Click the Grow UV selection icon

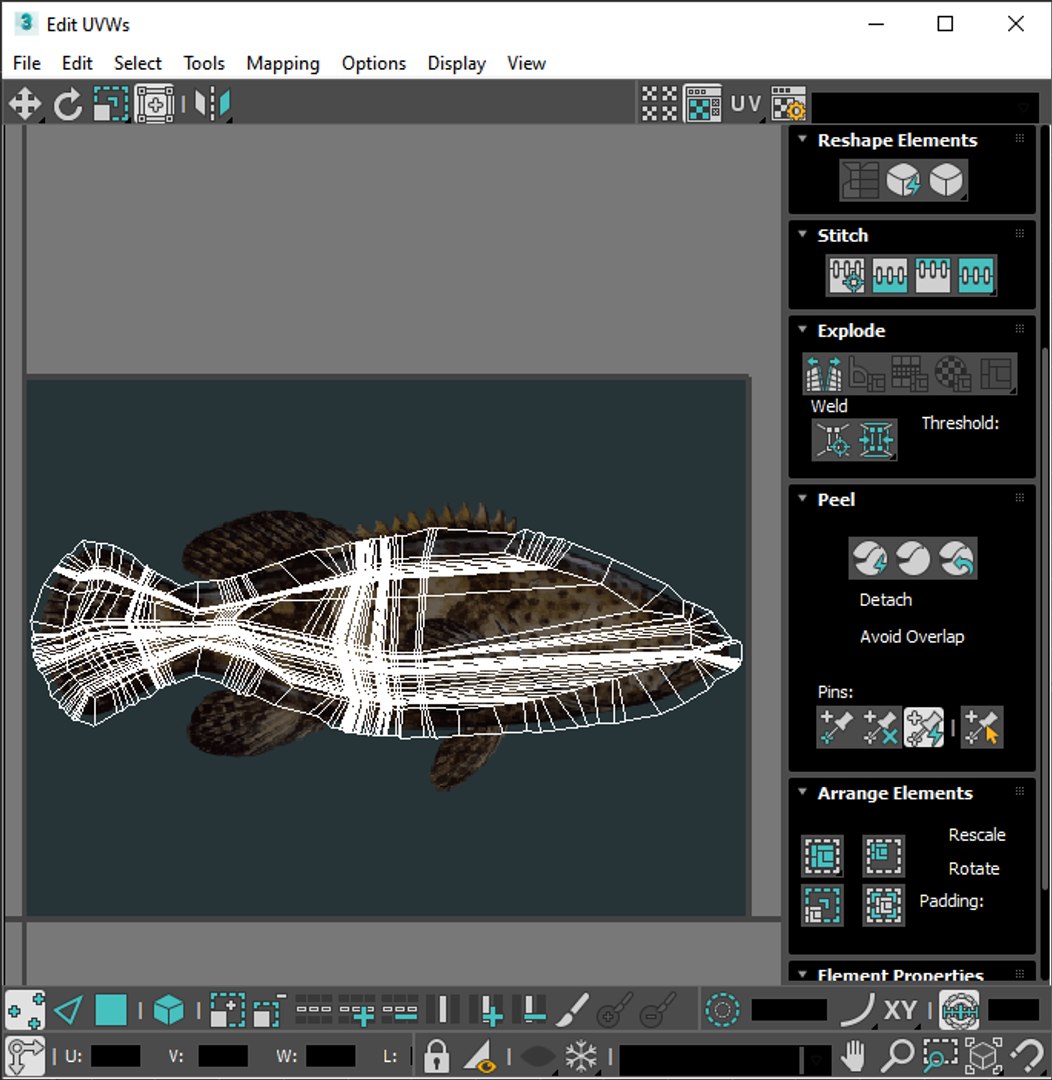tap(227, 1010)
